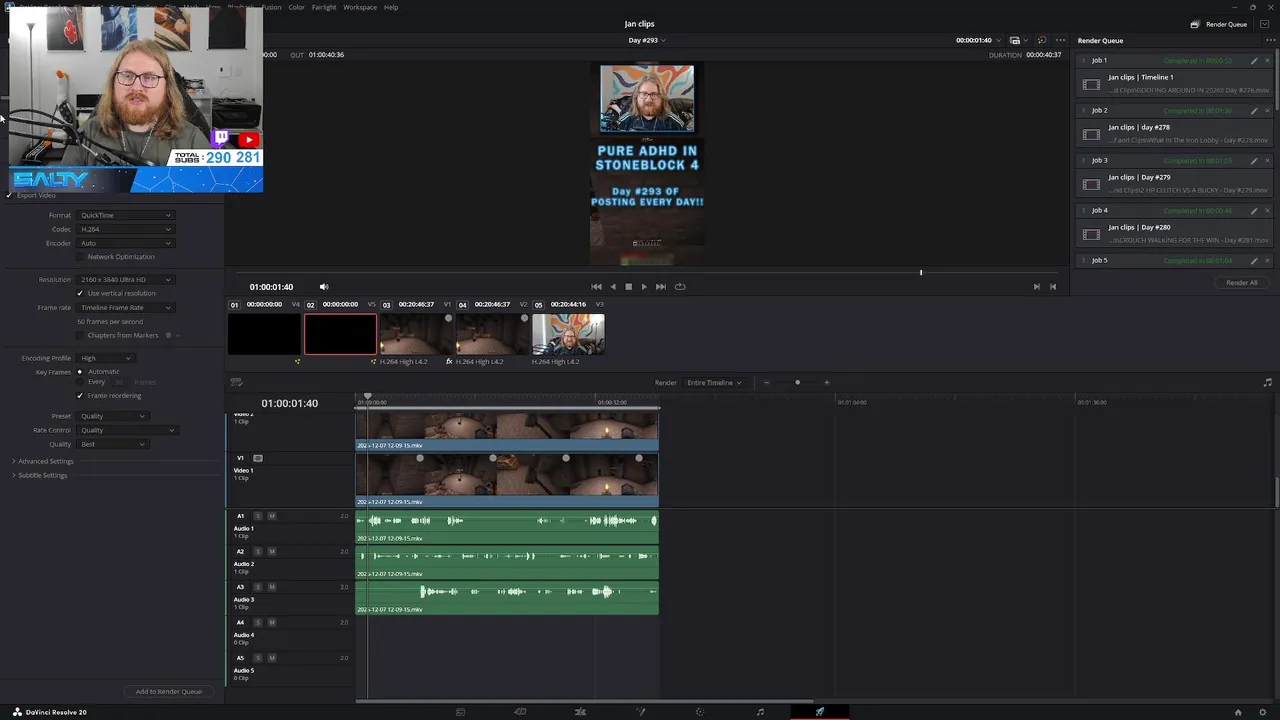Uncheck Frame reordering
The height and width of the screenshot is (720, 1280).
pyautogui.click(x=80, y=395)
